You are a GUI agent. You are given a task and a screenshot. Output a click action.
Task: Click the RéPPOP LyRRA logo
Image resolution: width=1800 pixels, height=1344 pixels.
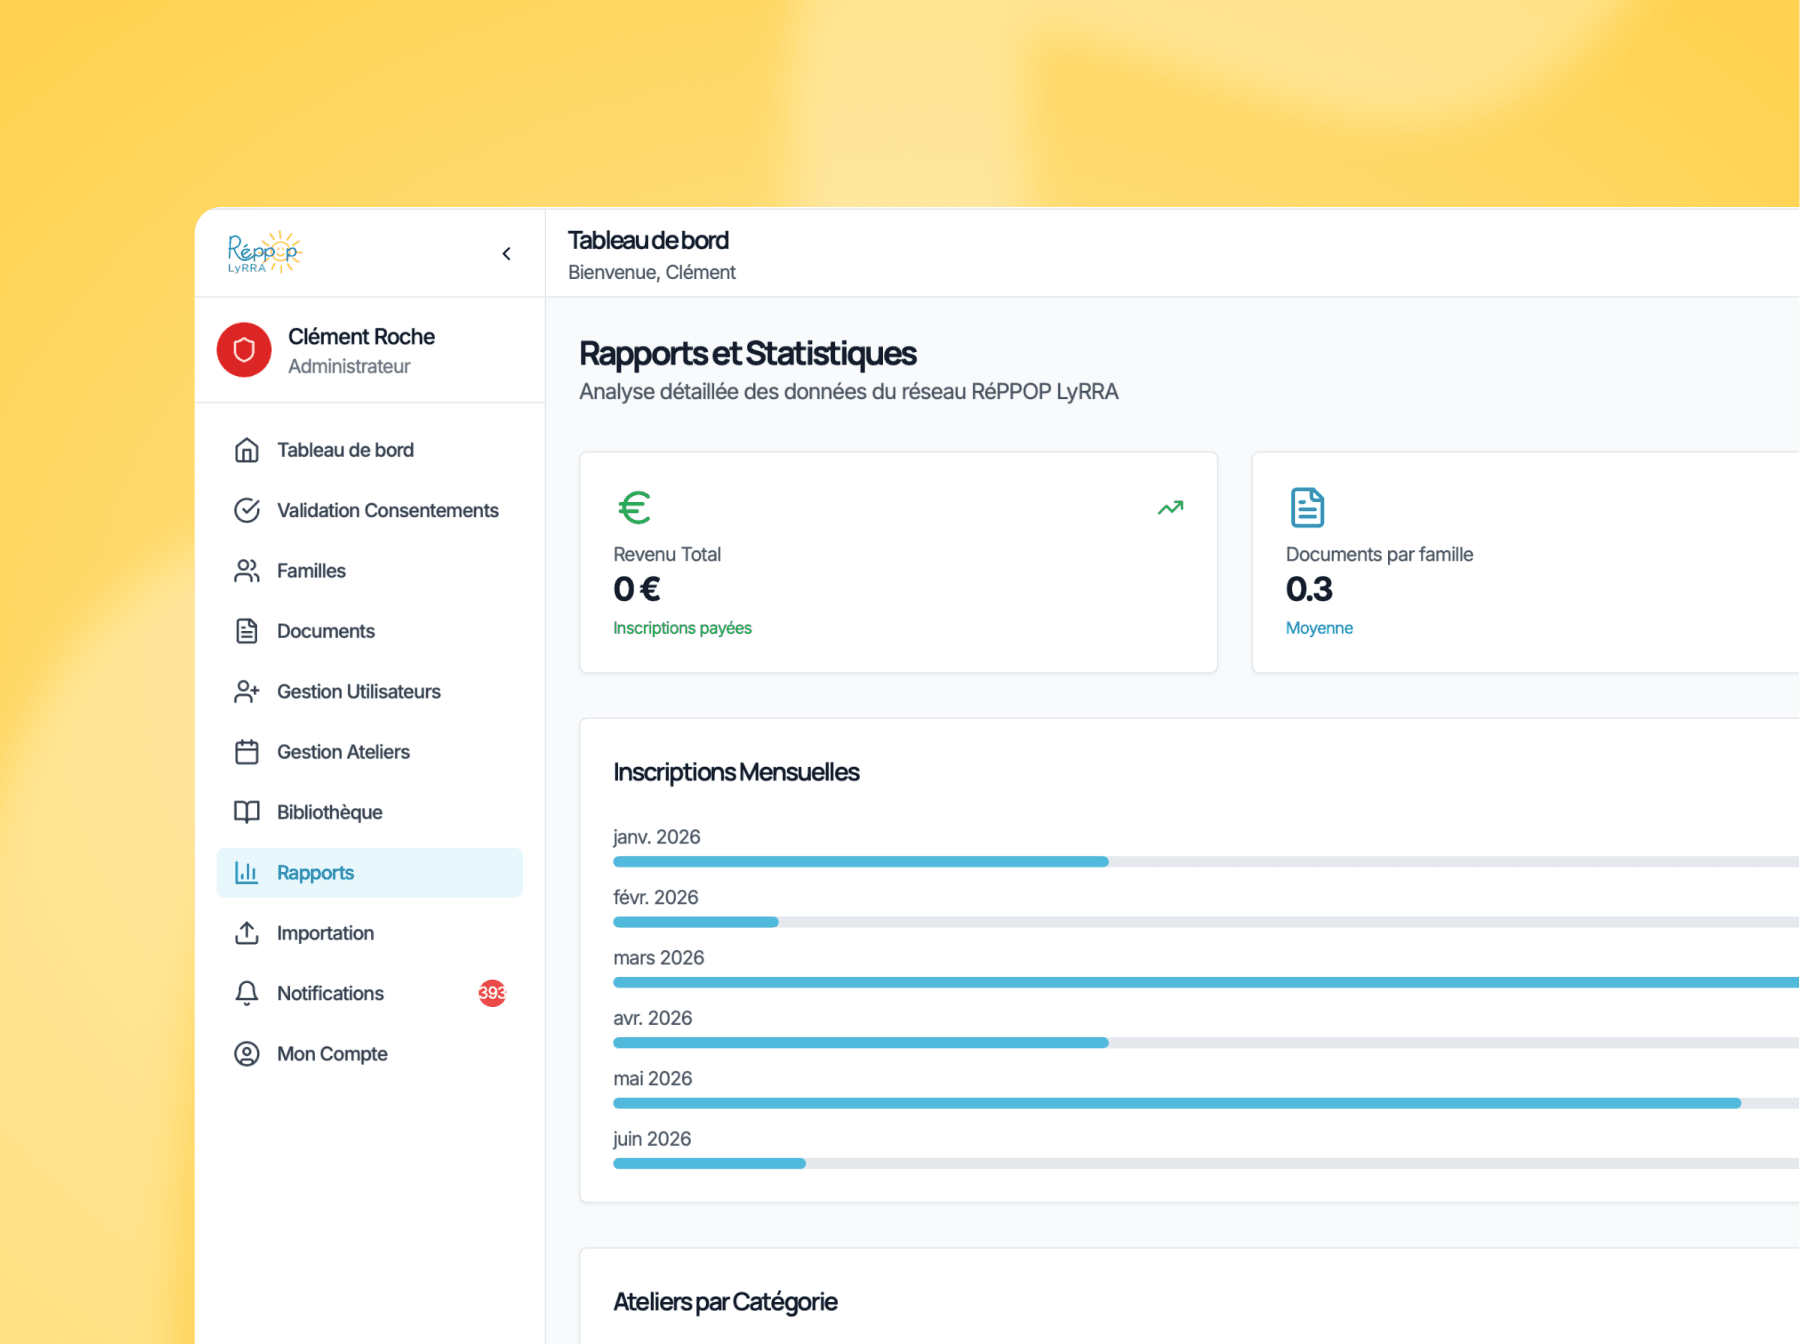(264, 252)
